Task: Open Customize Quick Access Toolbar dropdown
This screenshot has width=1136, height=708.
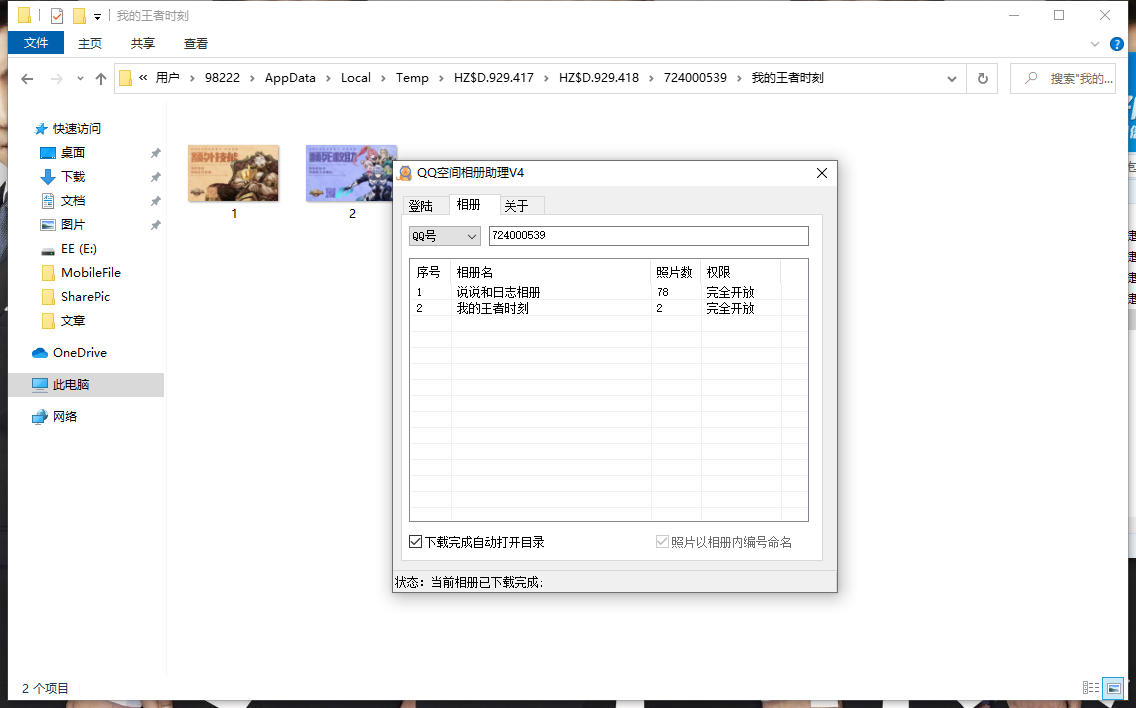Action: 97,16
